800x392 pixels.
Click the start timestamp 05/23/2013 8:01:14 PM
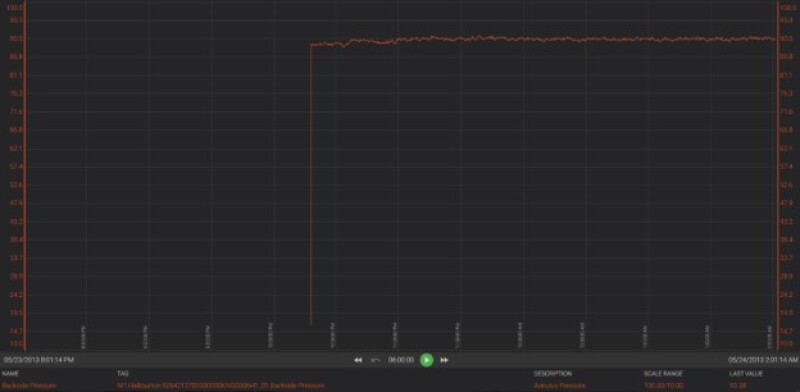[39, 360]
